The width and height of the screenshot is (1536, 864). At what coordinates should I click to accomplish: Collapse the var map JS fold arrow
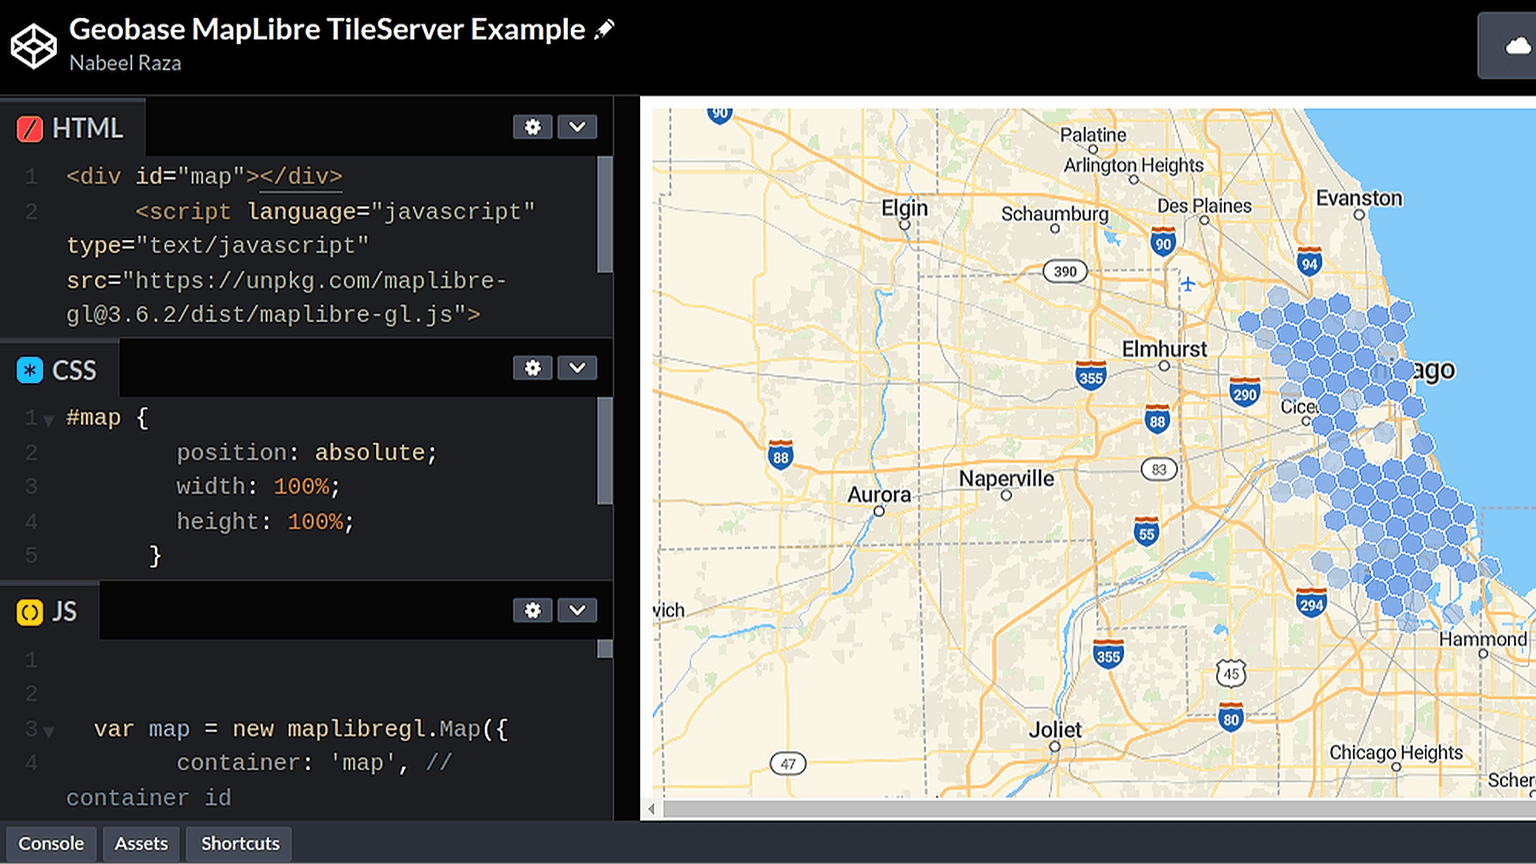click(x=48, y=732)
